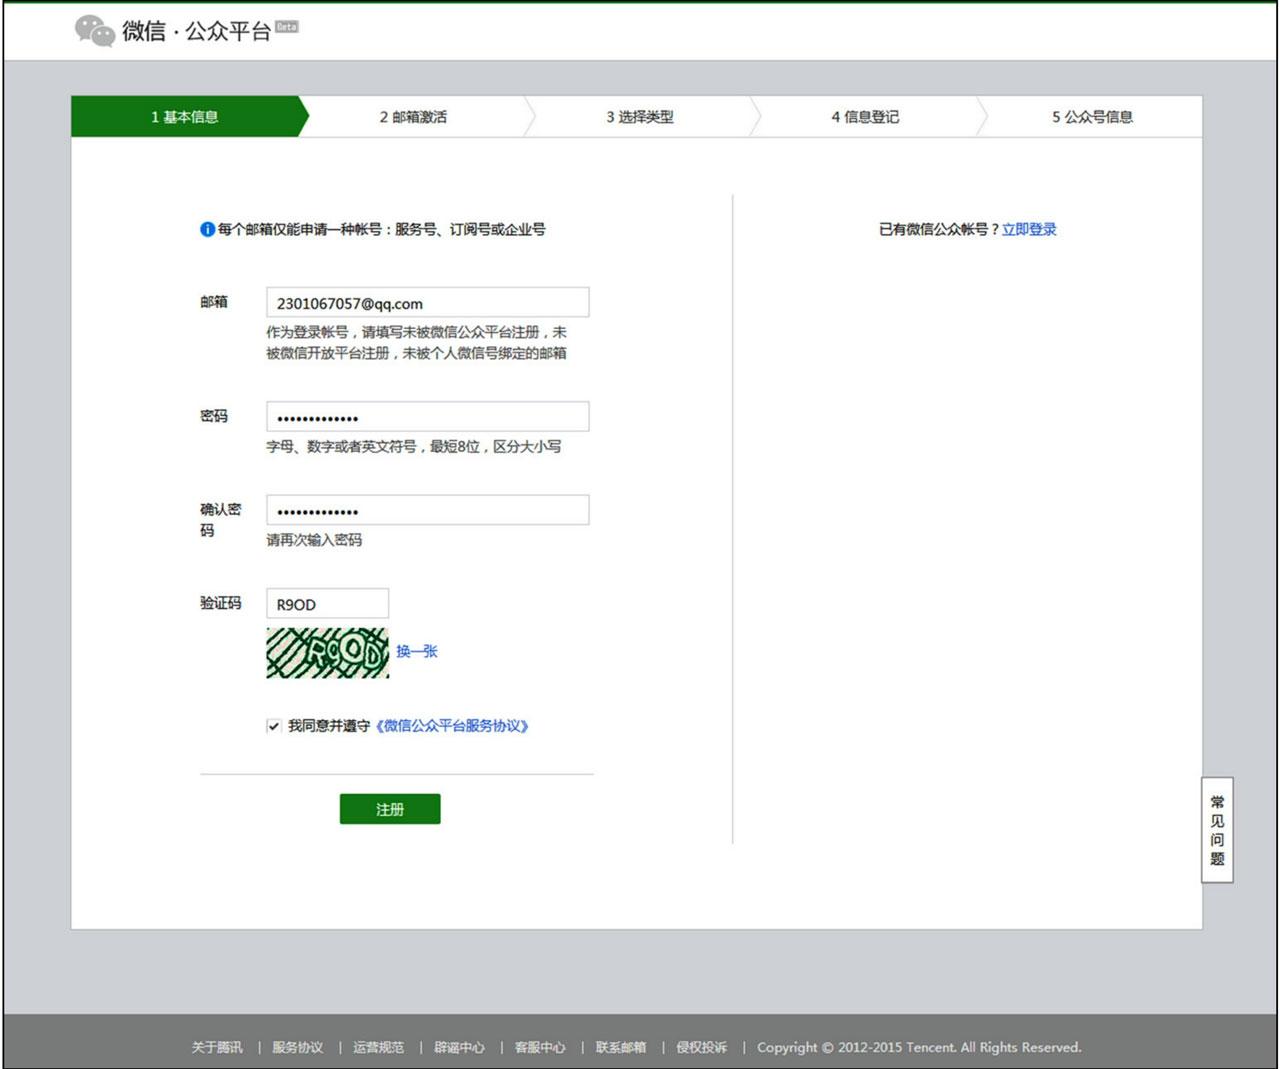Click the Copyright 2012-2015 Tencent text
Screen dimensions: 1280x1069
coord(919,1047)
